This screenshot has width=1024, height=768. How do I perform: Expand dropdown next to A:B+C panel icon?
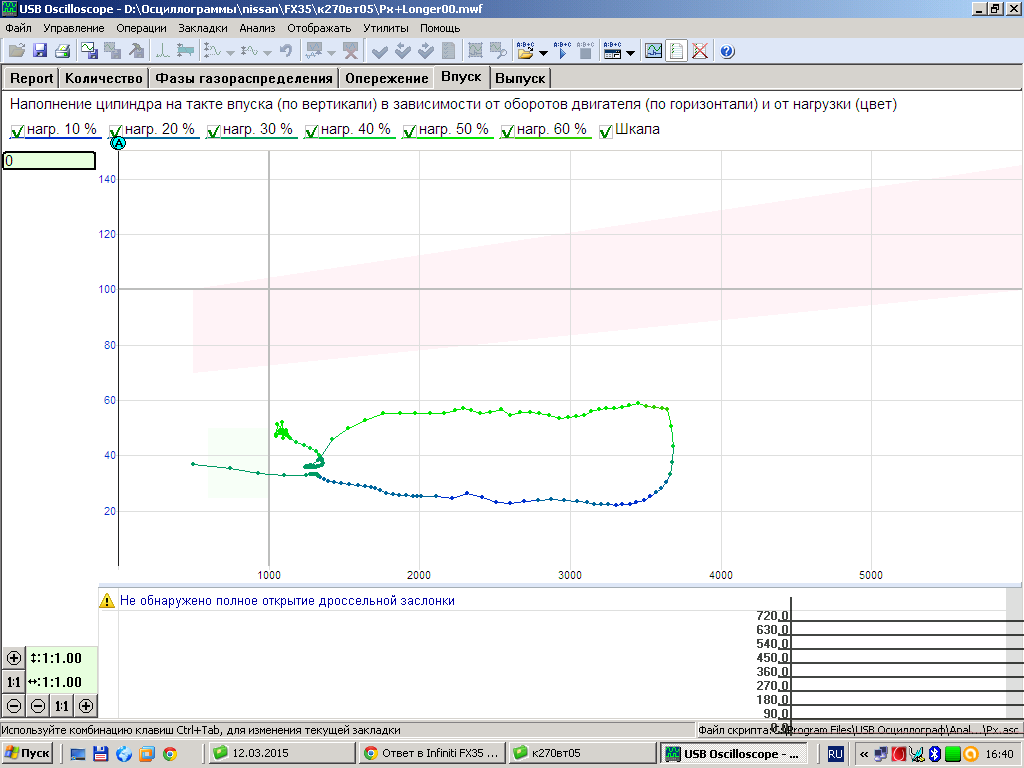click(x=630, y=52)
